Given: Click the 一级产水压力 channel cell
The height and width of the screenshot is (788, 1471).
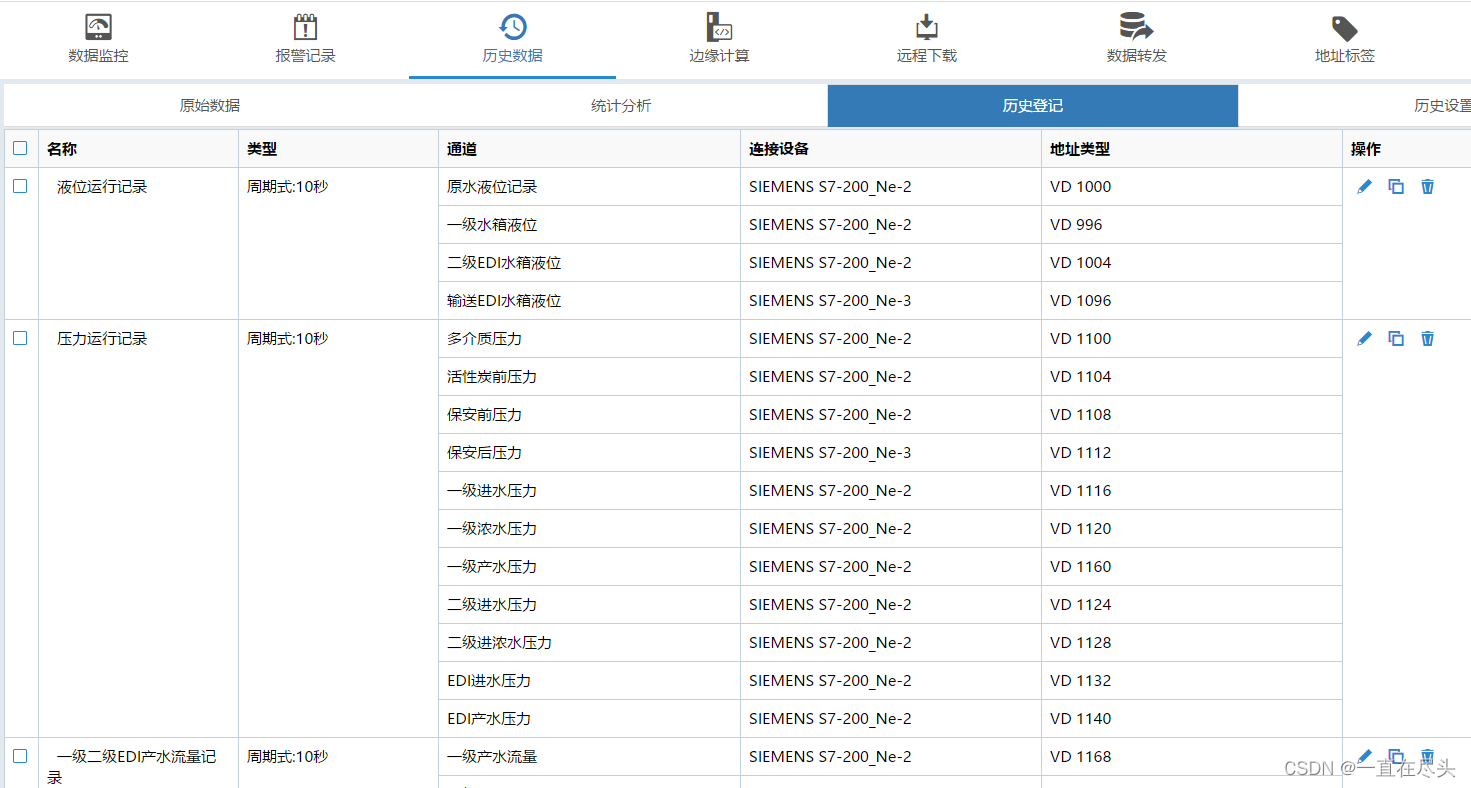Looking at the screenshot, I should coord(589,567).
